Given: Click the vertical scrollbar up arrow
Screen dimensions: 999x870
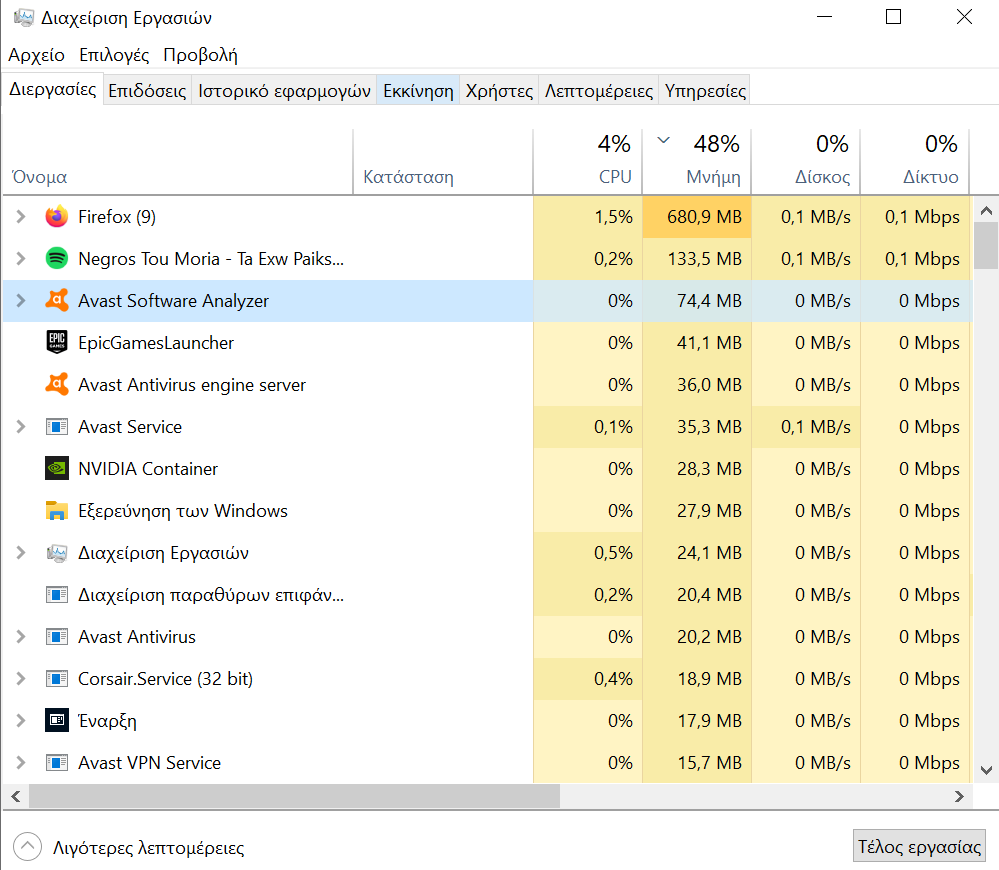Looking at the screenshot, I should [986, 210].
